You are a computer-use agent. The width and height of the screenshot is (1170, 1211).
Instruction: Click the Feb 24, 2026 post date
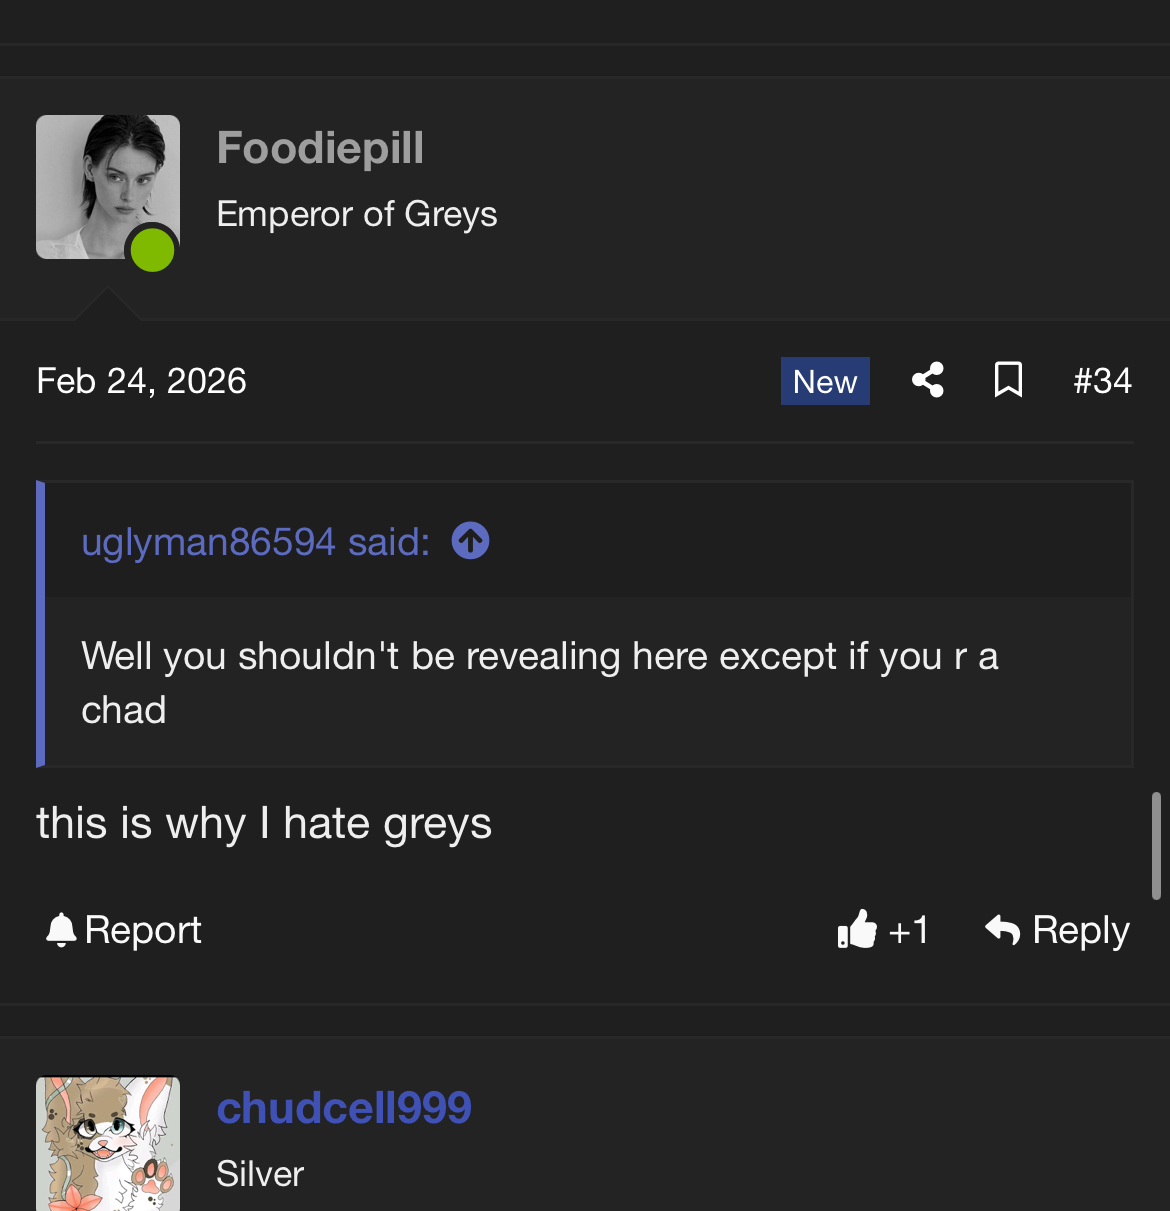click(x=141, y=381)
